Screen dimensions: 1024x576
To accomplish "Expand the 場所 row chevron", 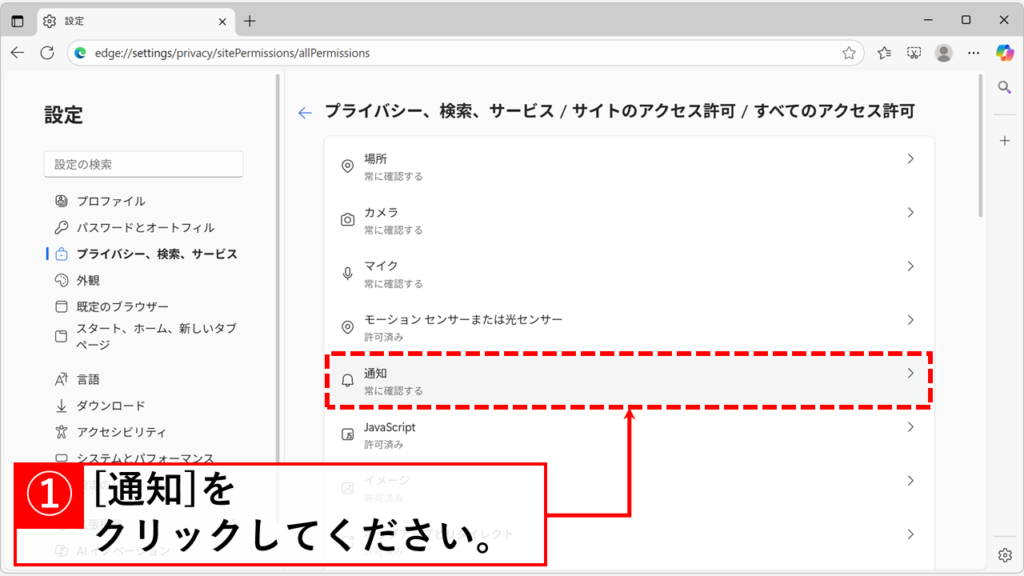I will (x=910, y=159).
